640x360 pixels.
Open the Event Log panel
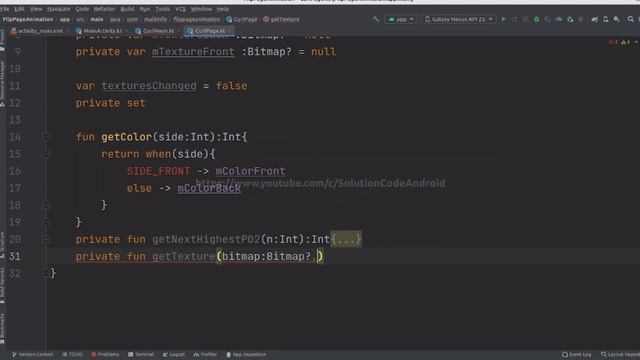click(576, 354)
